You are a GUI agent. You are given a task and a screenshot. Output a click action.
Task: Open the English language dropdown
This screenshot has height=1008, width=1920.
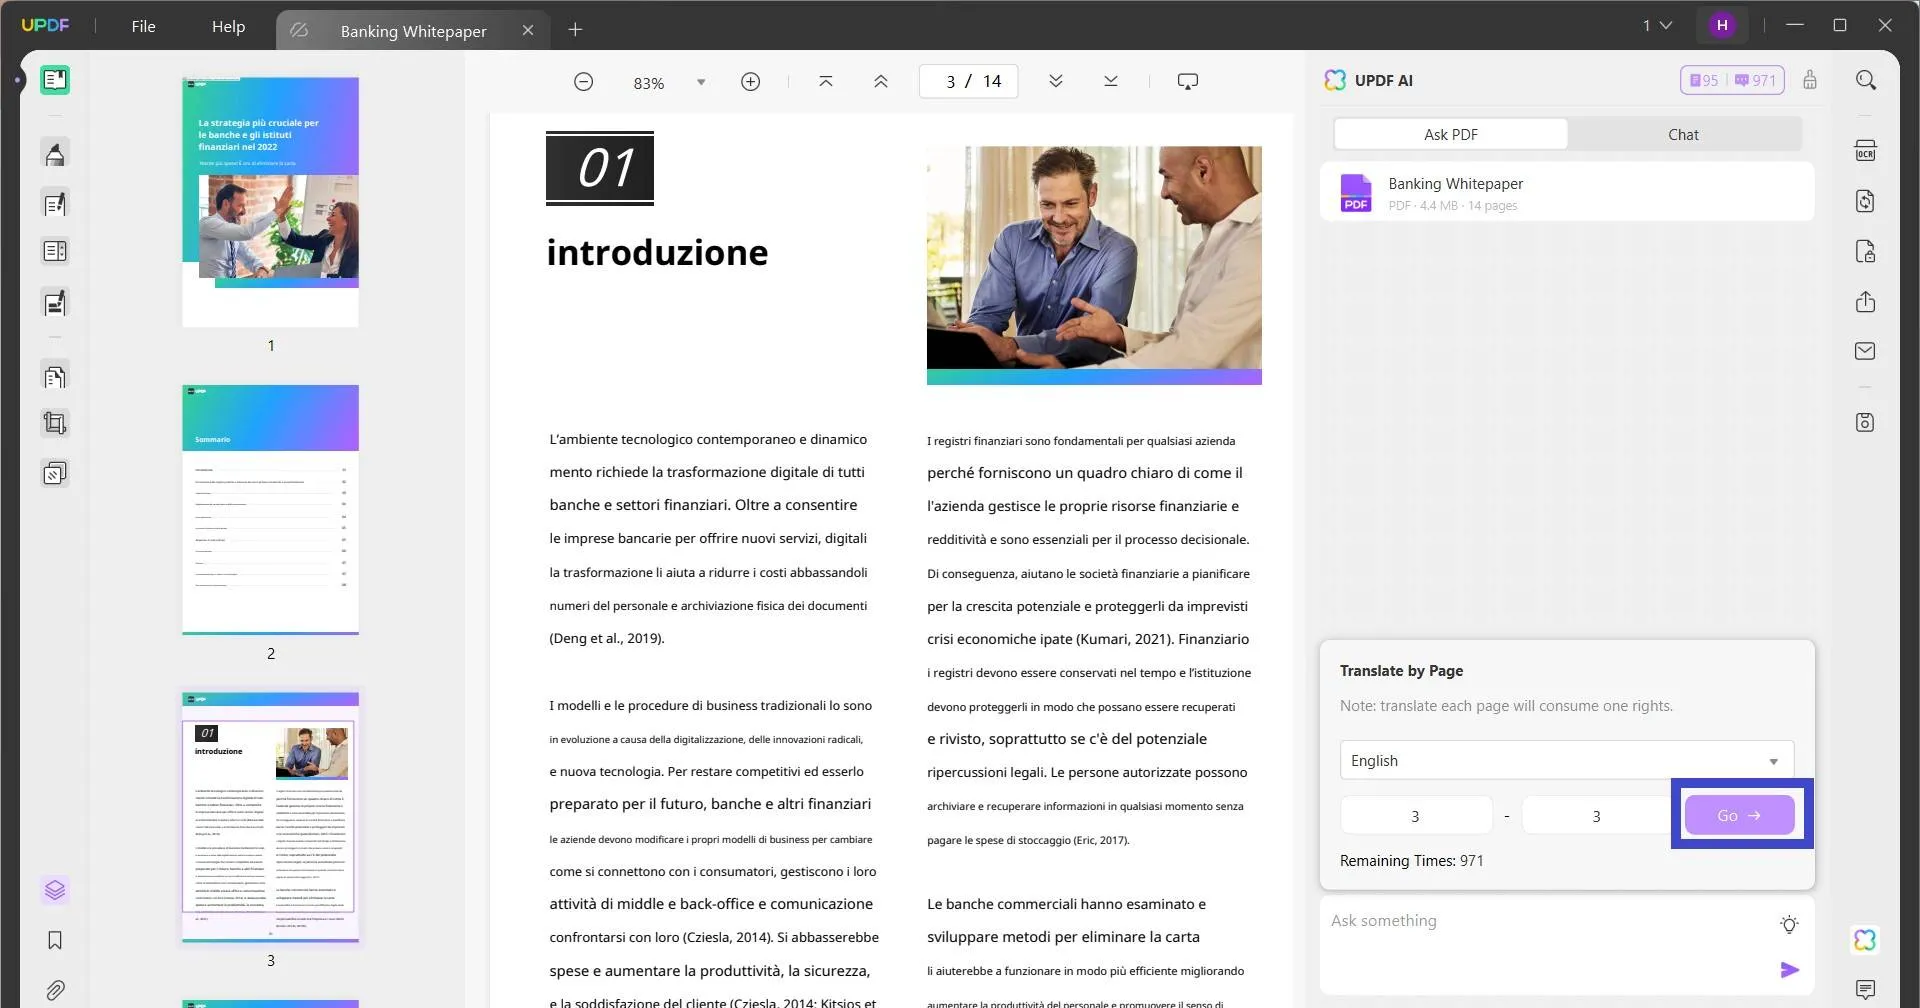pos(1565,760)
